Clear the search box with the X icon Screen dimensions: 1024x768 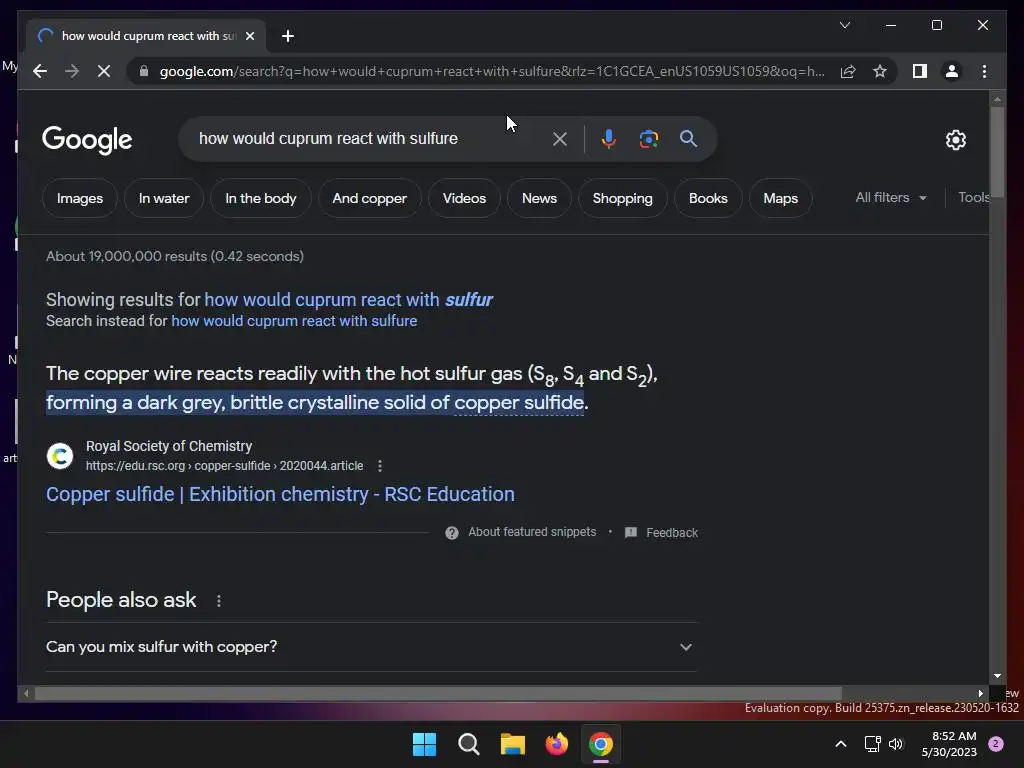(560, 138)
